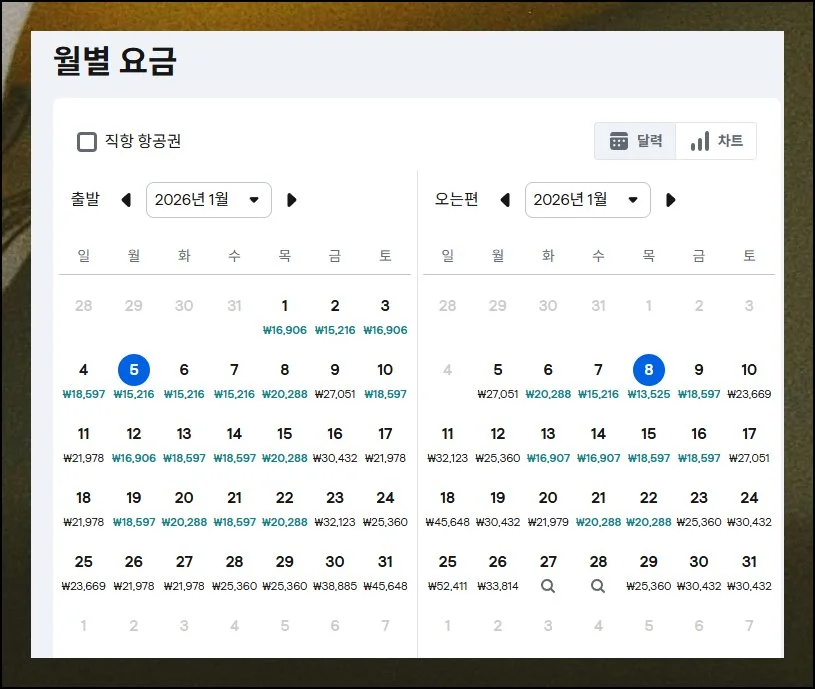Open the 출발 month dropdown 2026년 1월
This screenshot has height=689, width=815.
208,200
